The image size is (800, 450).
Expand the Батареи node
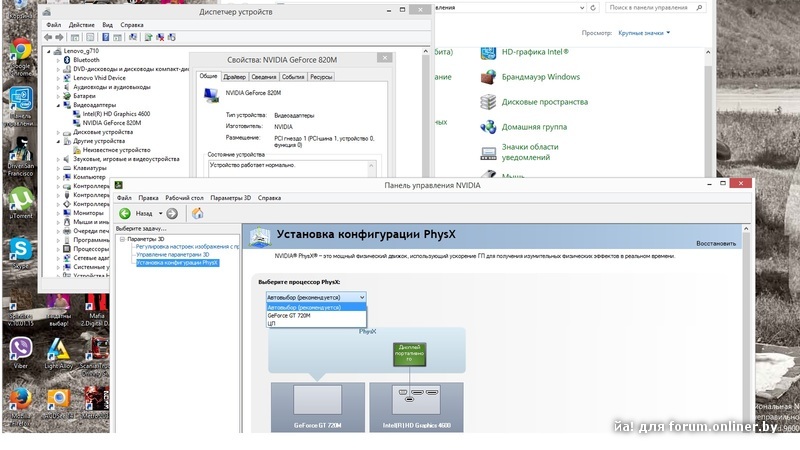pyautogui.click(x=58, y=96)
